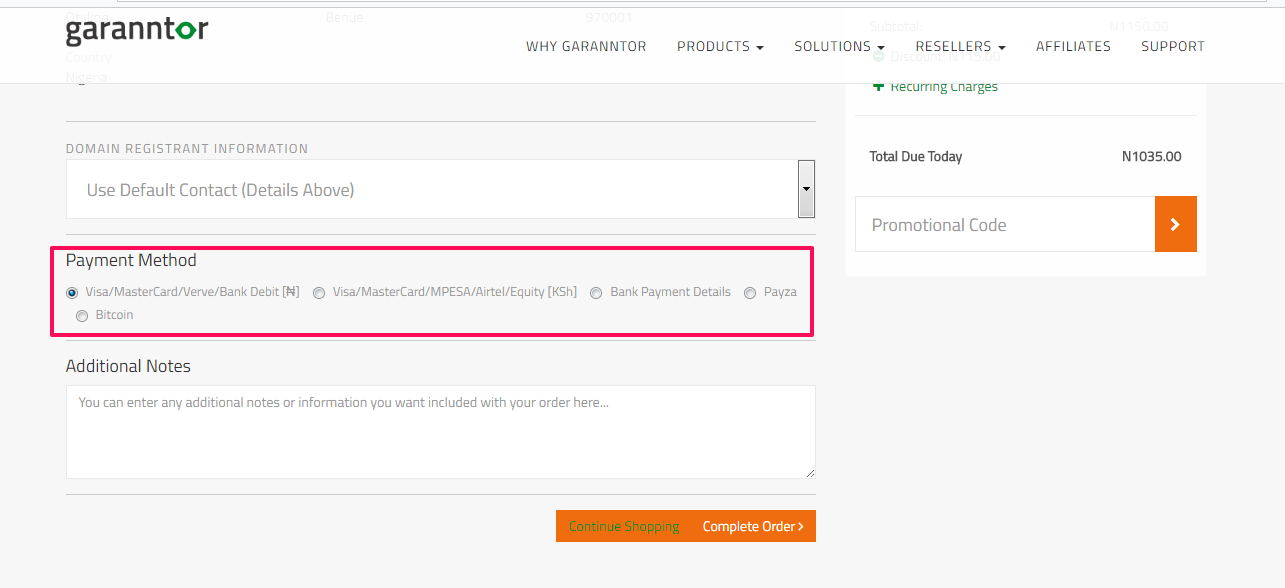Open Why Garanntor page
1285x588 pixels.
click(586, 46)
